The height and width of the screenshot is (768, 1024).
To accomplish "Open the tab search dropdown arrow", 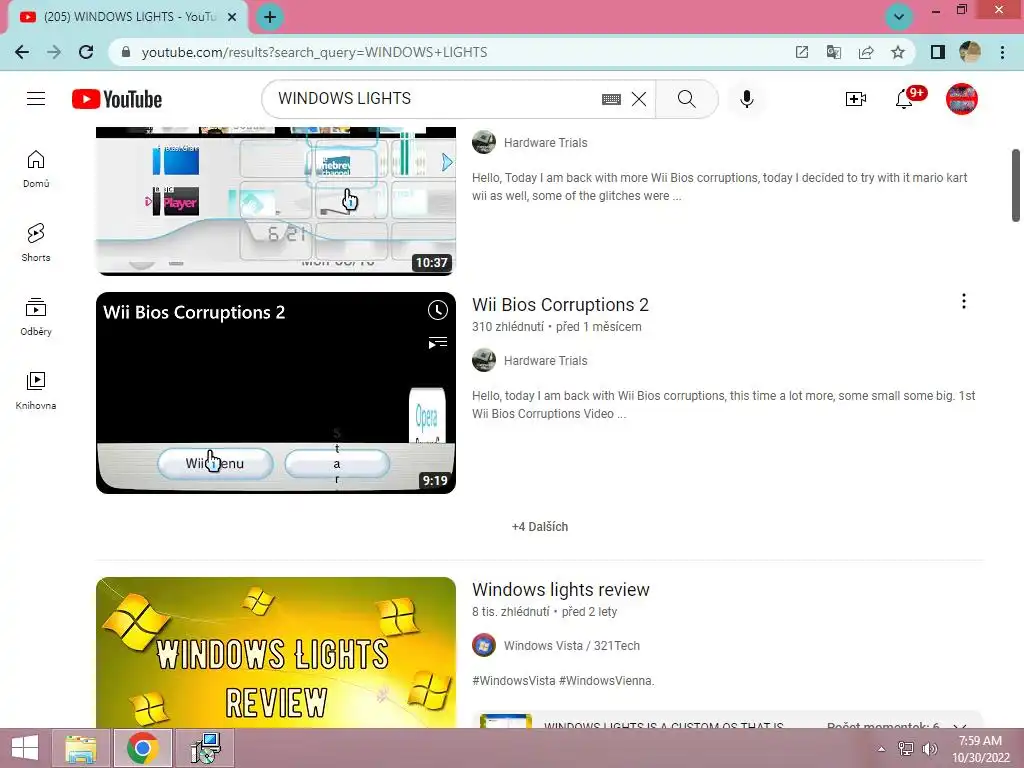I will (899, 16).
